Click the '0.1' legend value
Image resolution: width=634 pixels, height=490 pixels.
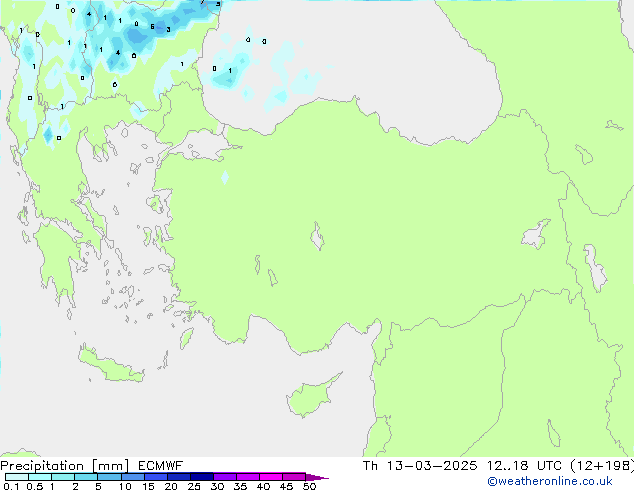click(x=11, y=486)
